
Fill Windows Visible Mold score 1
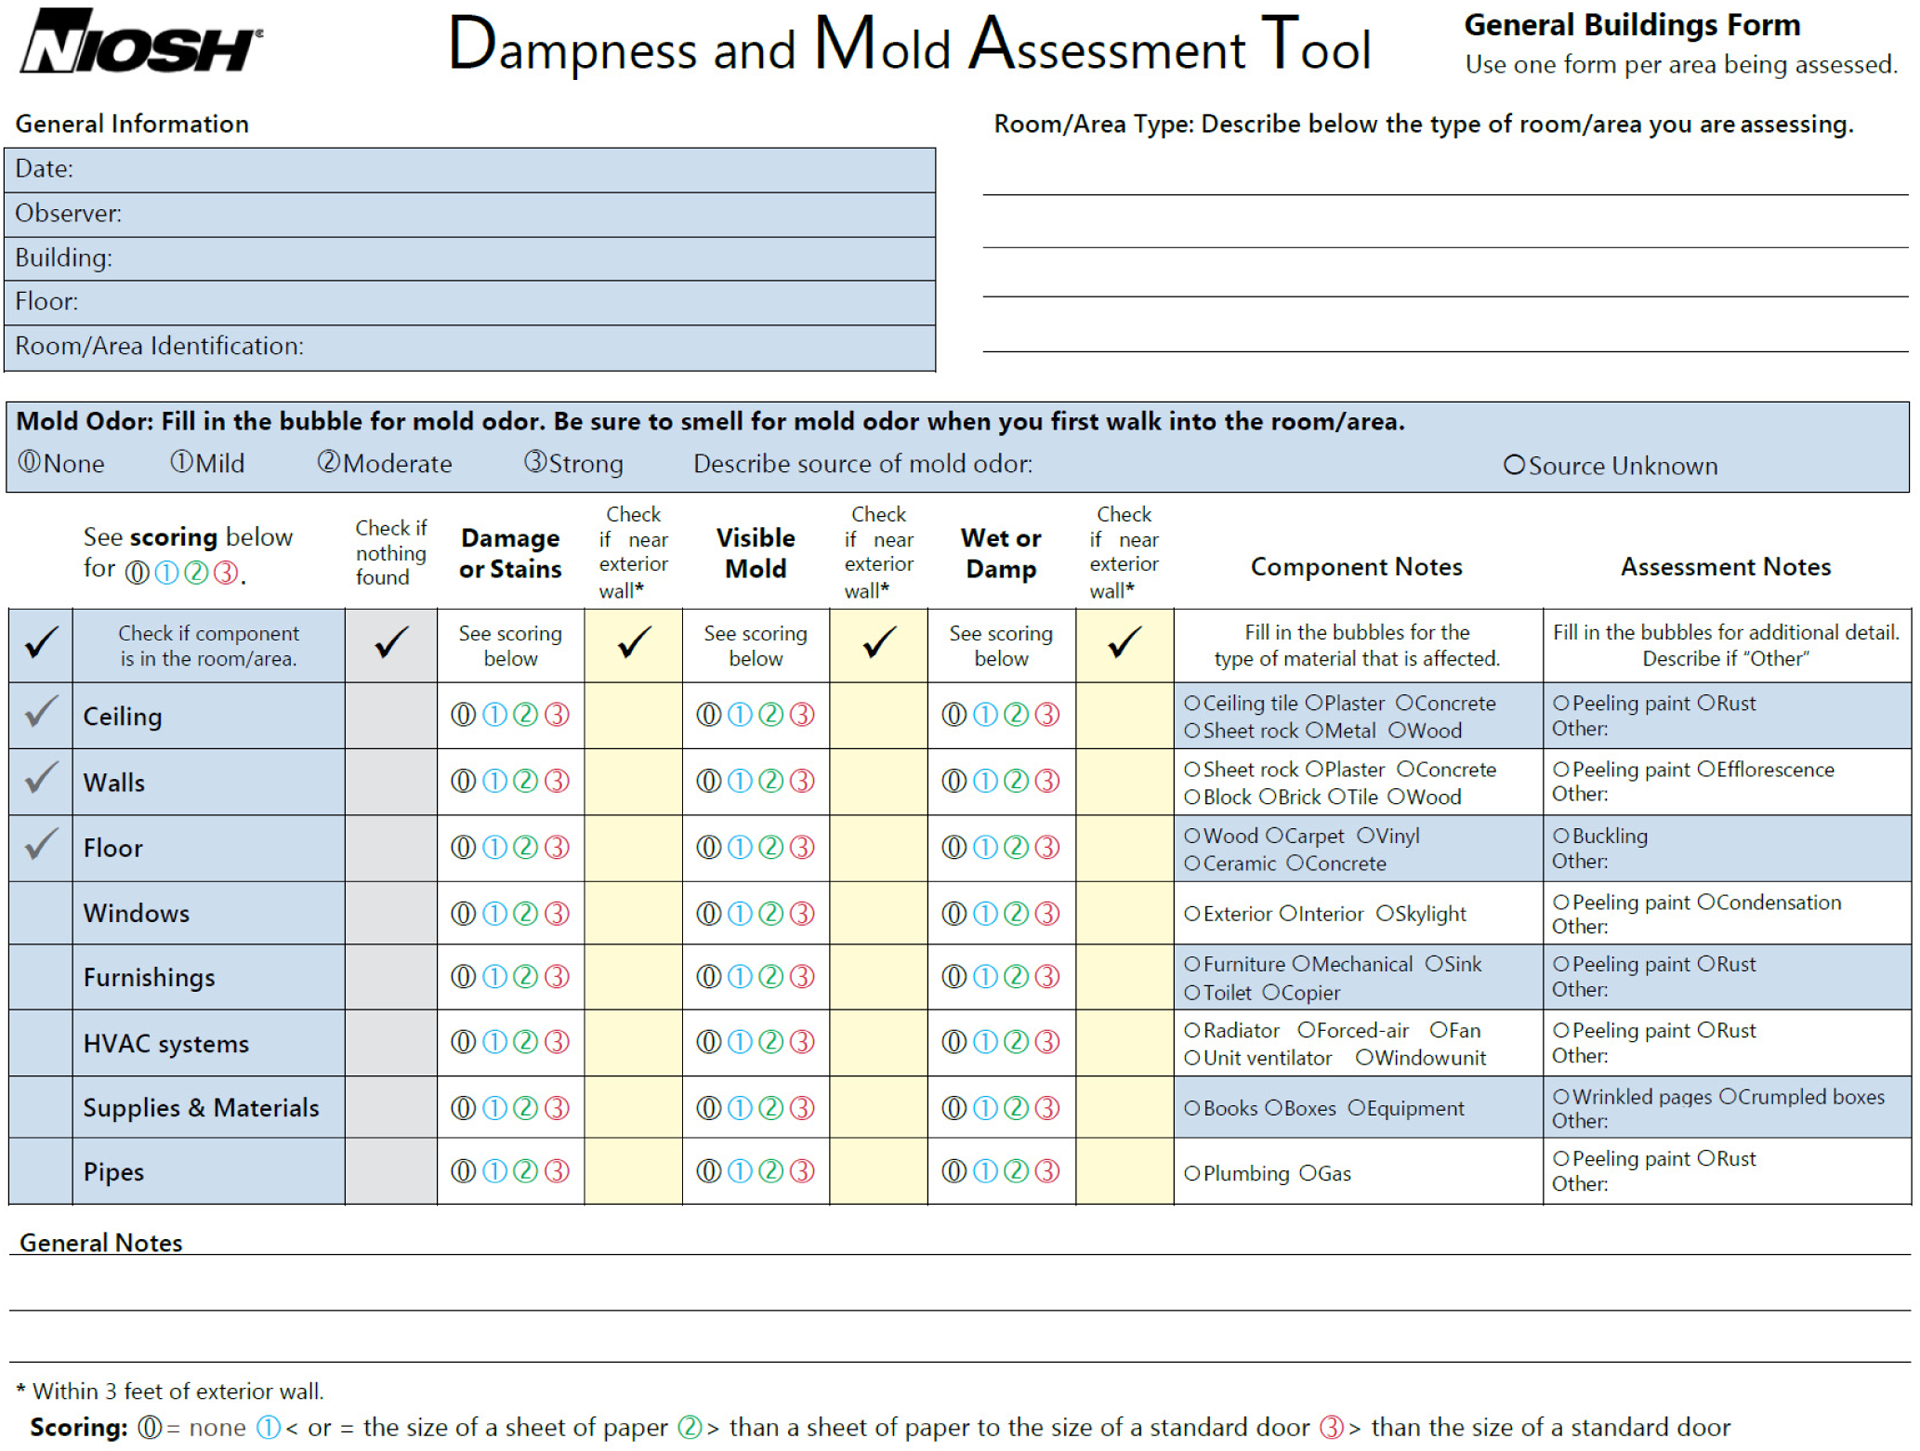739,913
